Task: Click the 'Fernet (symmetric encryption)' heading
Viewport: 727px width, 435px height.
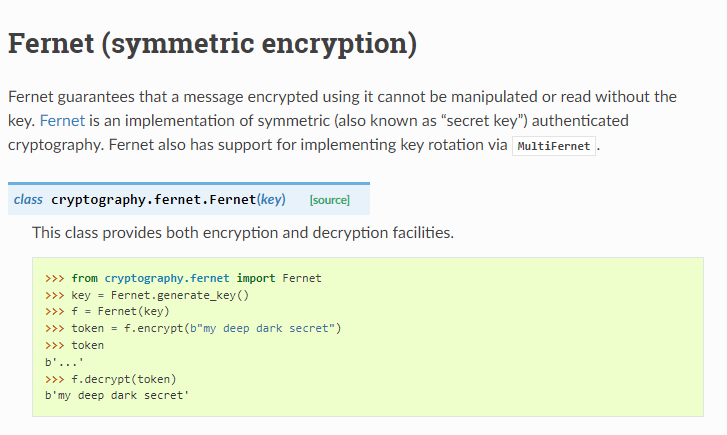Action: click(x=212, y=44)
